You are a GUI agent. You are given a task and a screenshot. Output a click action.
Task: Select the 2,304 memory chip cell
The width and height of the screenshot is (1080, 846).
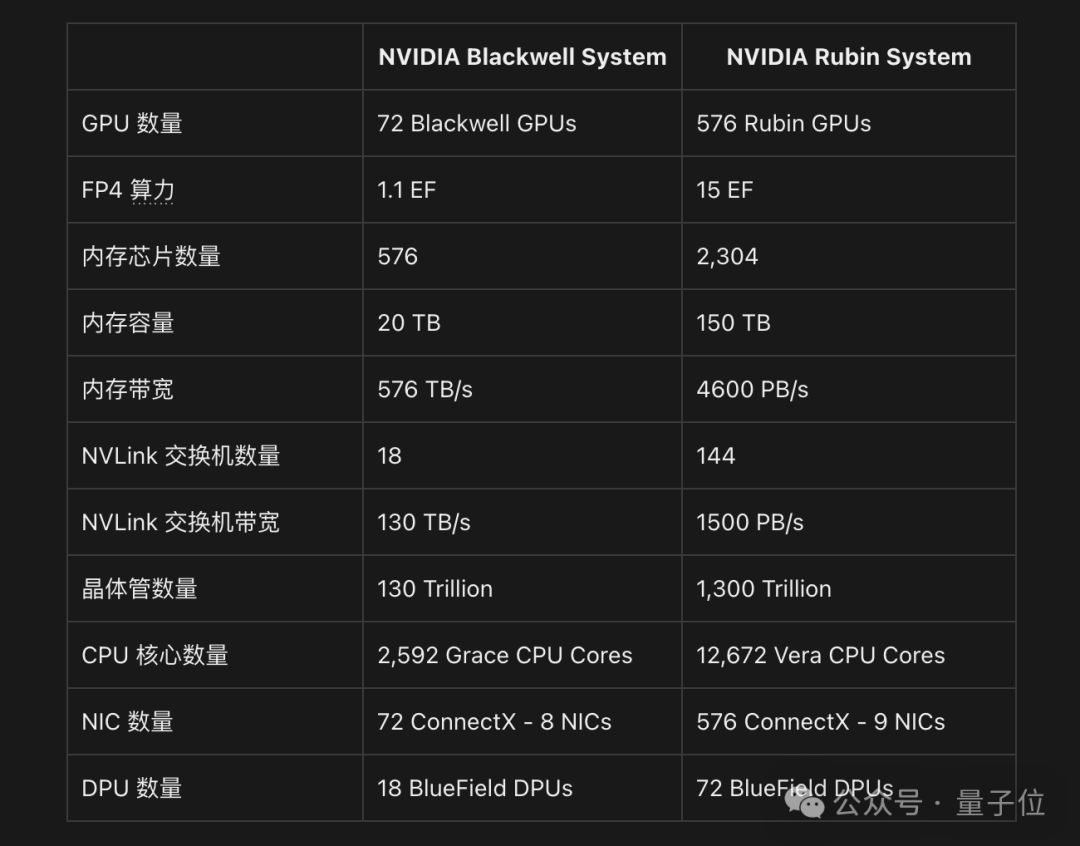pos(727,256)
